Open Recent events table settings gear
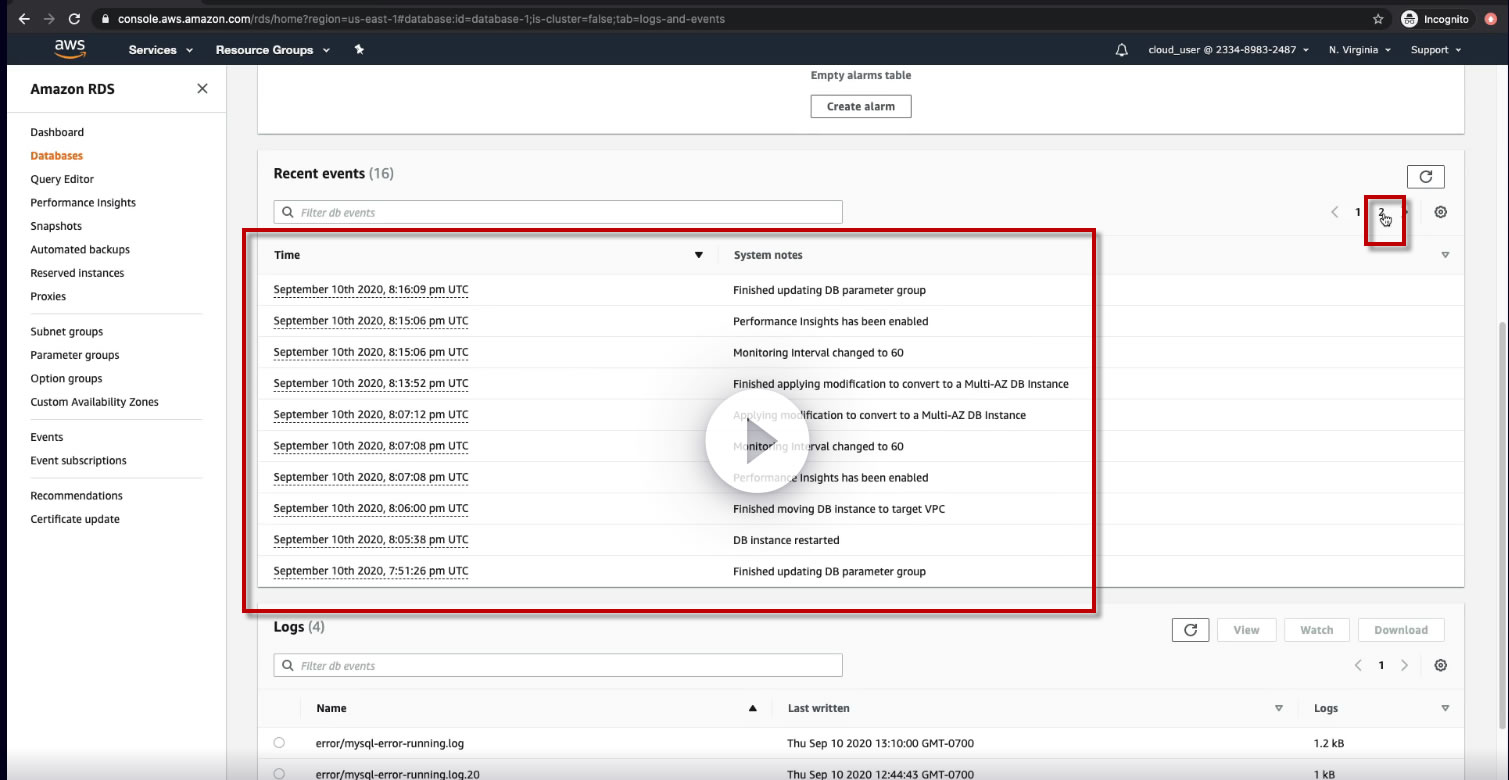 pos(1441,212)
